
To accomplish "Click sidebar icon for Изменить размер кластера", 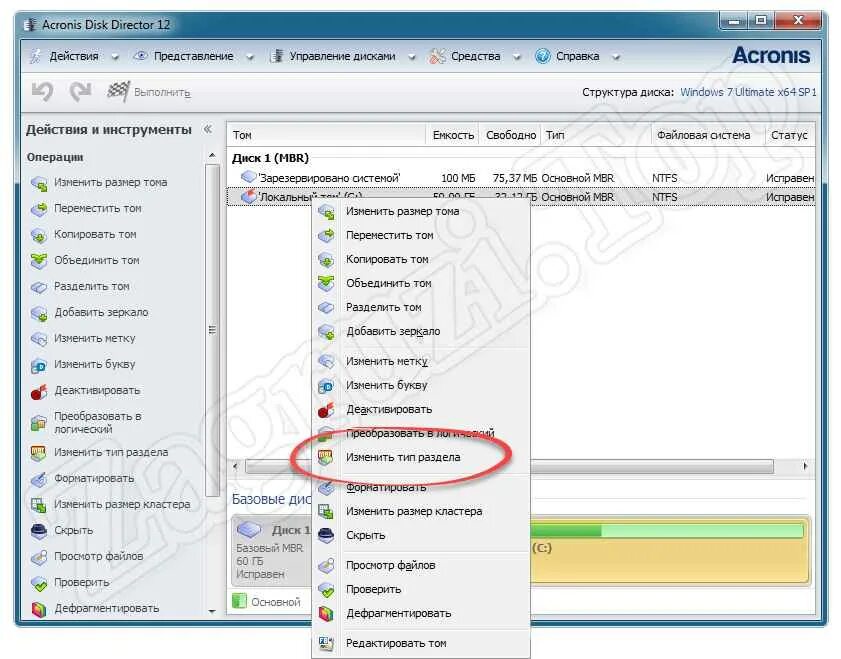I will tap(39, 505).
